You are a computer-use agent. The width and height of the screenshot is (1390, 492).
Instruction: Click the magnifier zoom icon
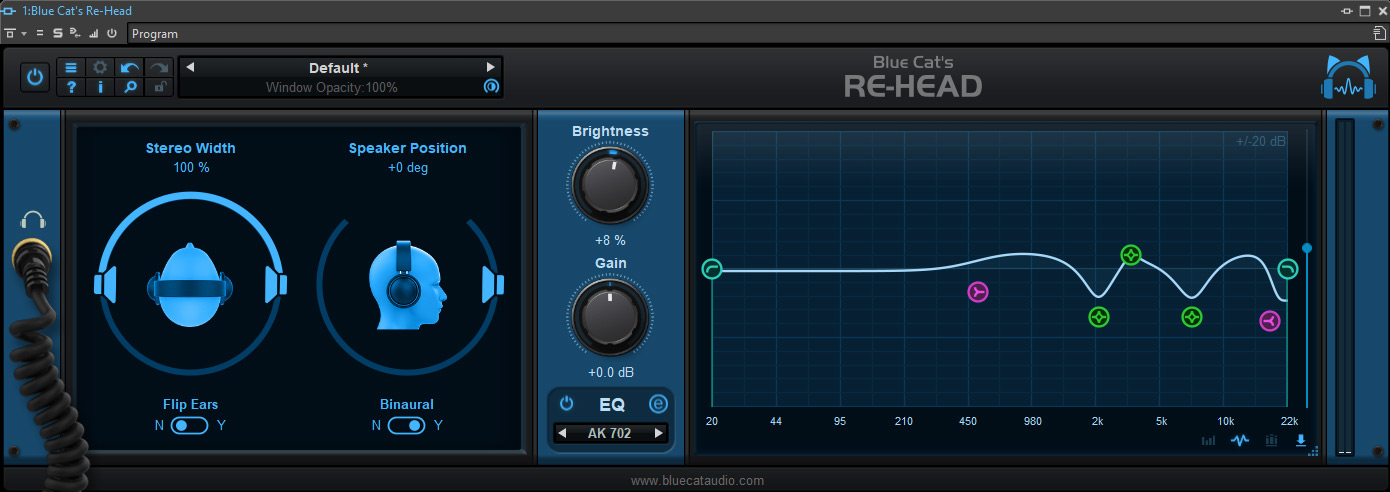pyautogui.click(x=129, y=88)
